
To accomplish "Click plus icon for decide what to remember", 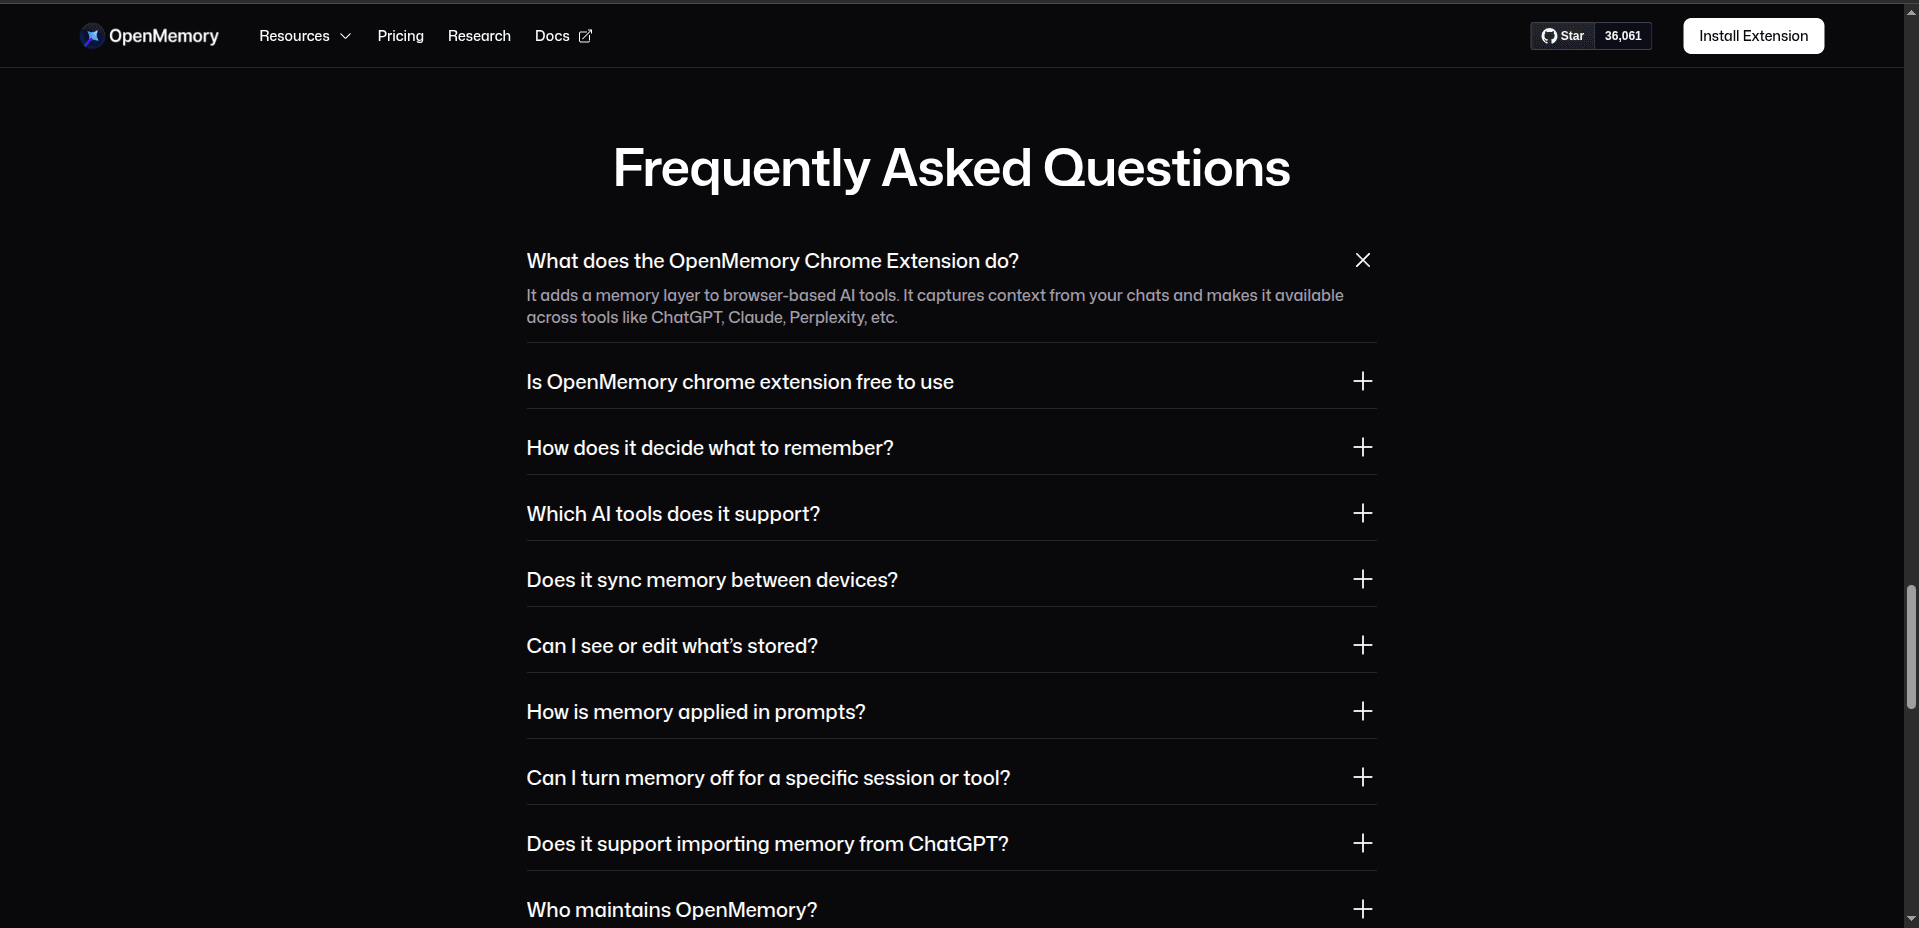I will (x=1362, y=447).
